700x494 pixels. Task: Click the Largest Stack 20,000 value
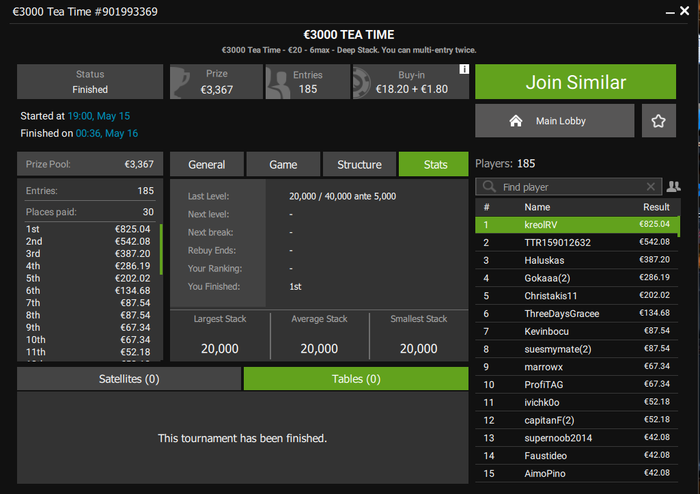pos(220,349)
